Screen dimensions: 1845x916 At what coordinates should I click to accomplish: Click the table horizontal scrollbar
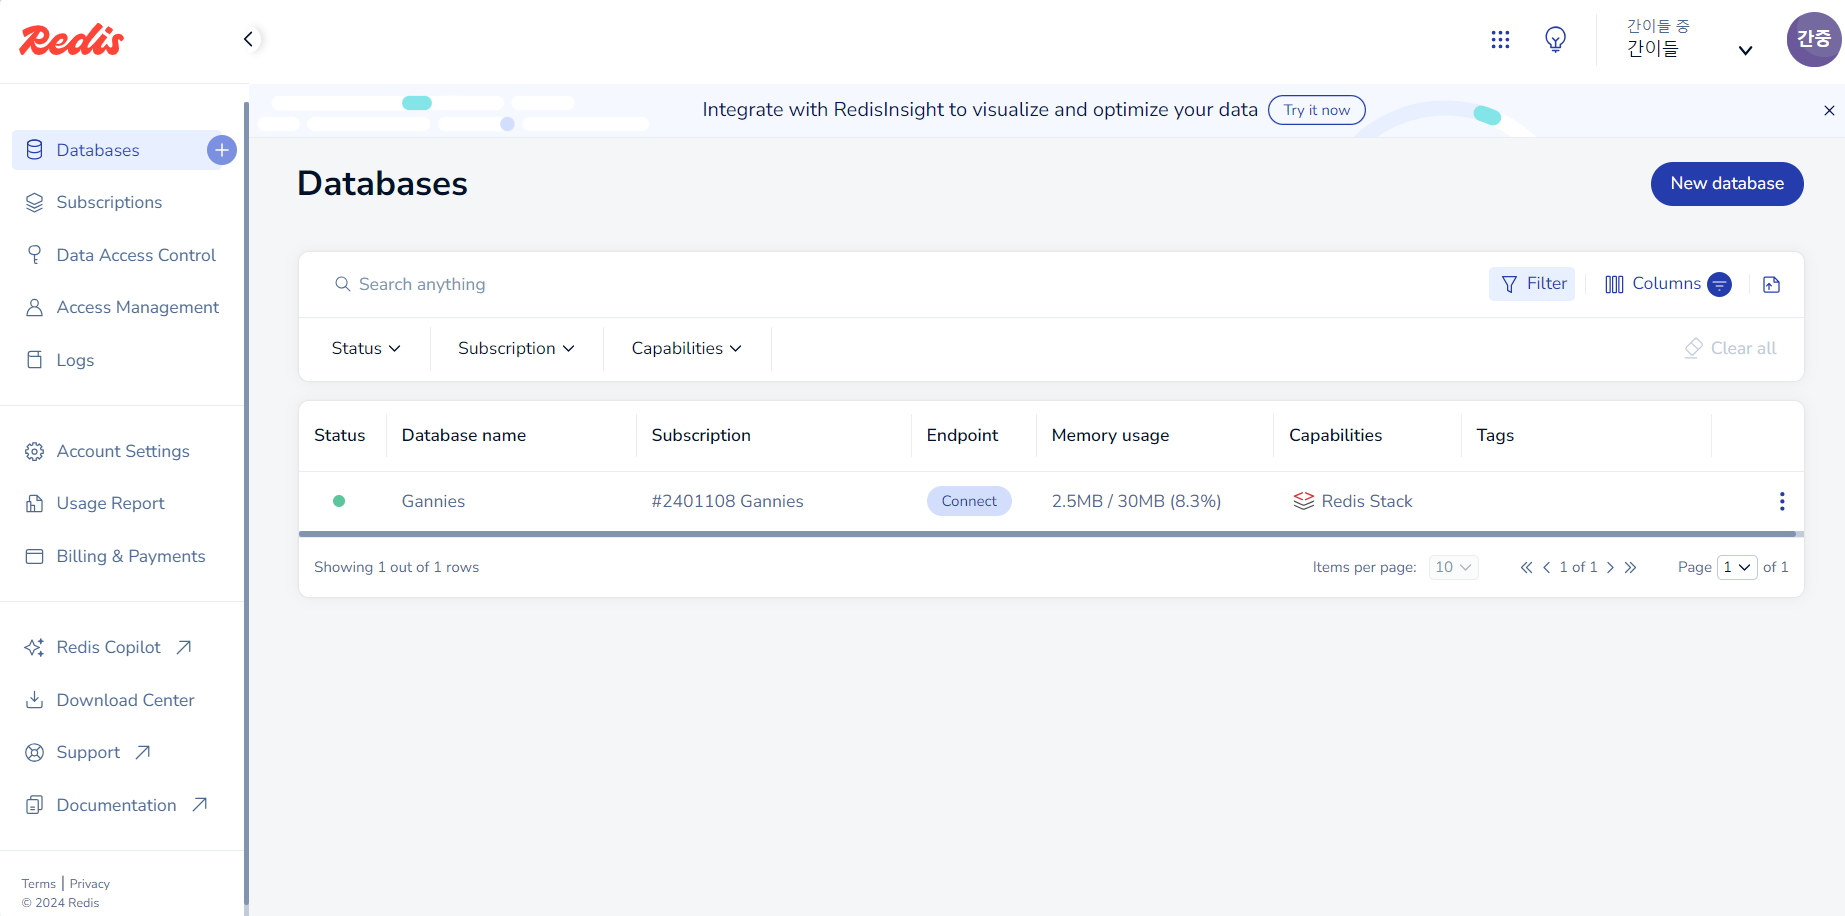[1047, 534]
